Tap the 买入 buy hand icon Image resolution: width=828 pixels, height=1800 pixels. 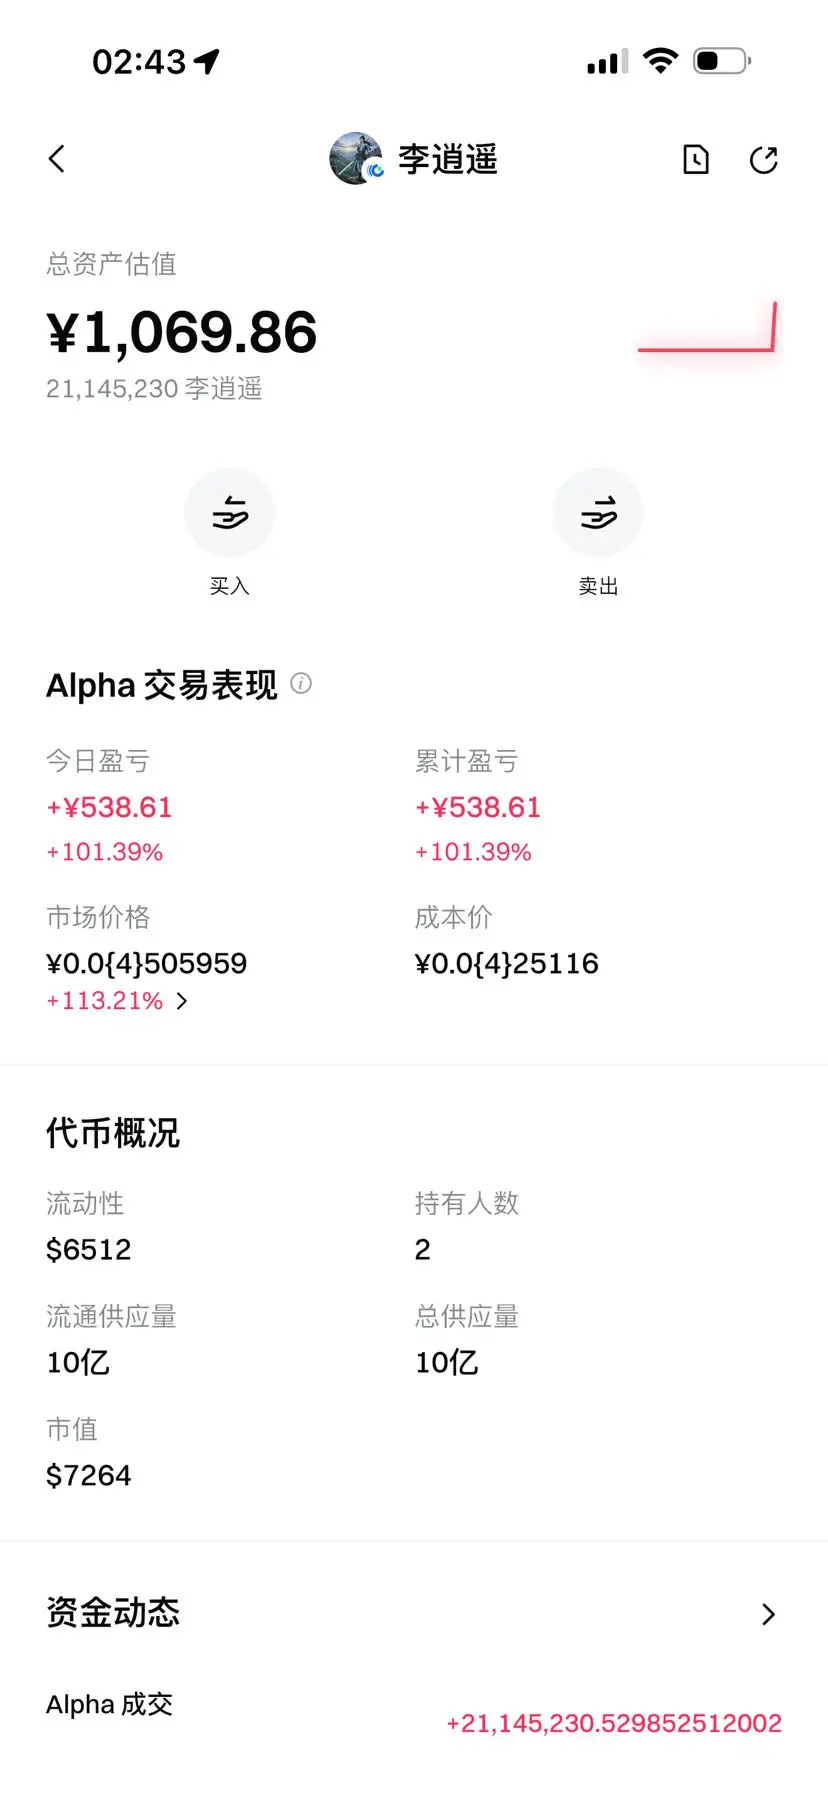point(230,512)
